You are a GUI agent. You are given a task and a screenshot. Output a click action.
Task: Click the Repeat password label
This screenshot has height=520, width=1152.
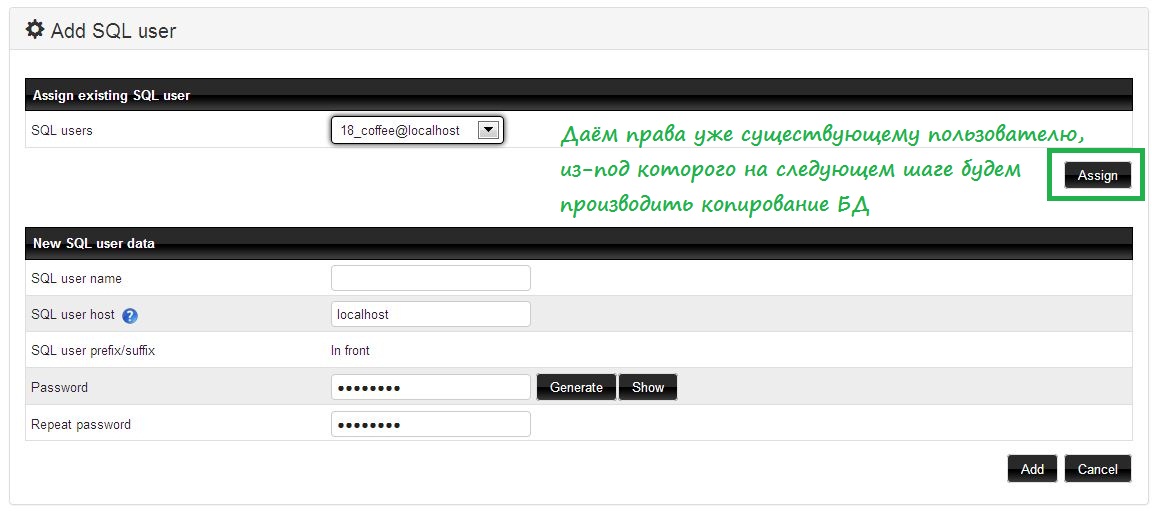[81, 424]
